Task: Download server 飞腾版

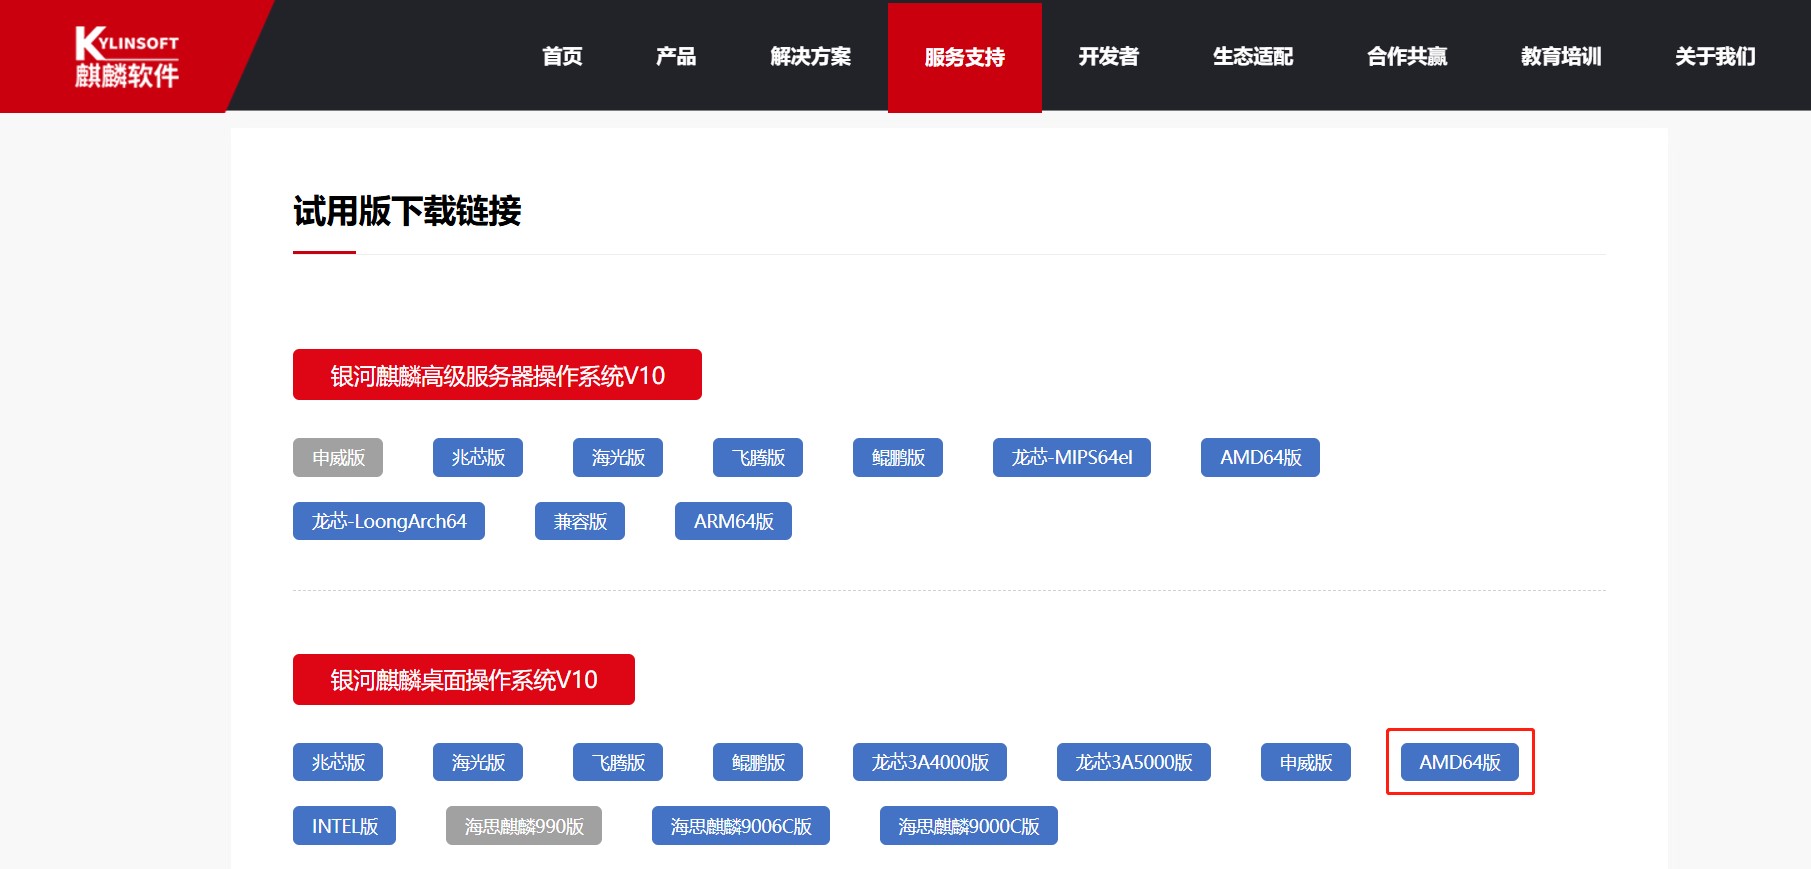Action: tap(758, 457)
